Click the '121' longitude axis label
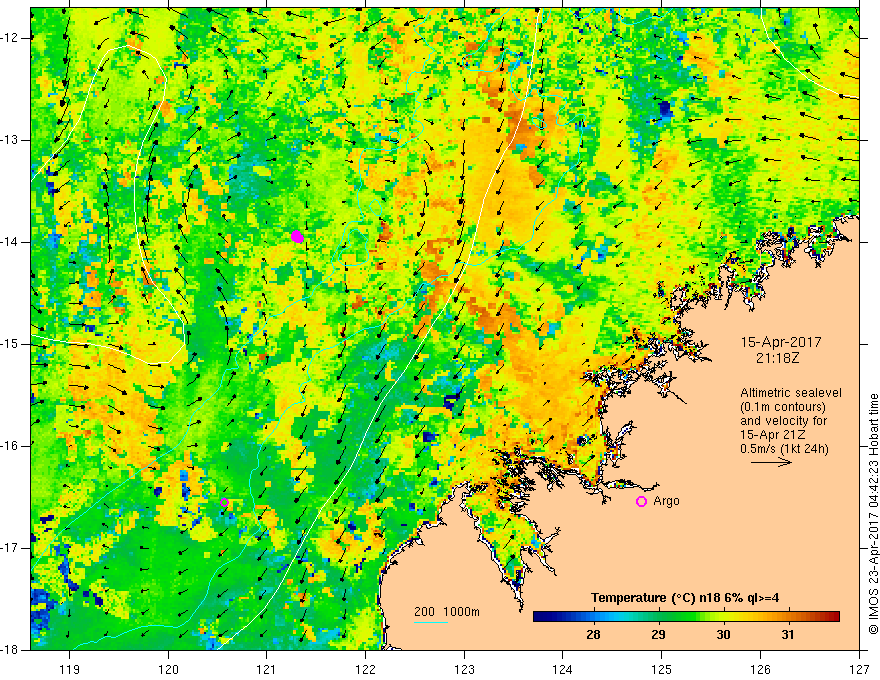 pyautogui.click(x=267, y=669)
